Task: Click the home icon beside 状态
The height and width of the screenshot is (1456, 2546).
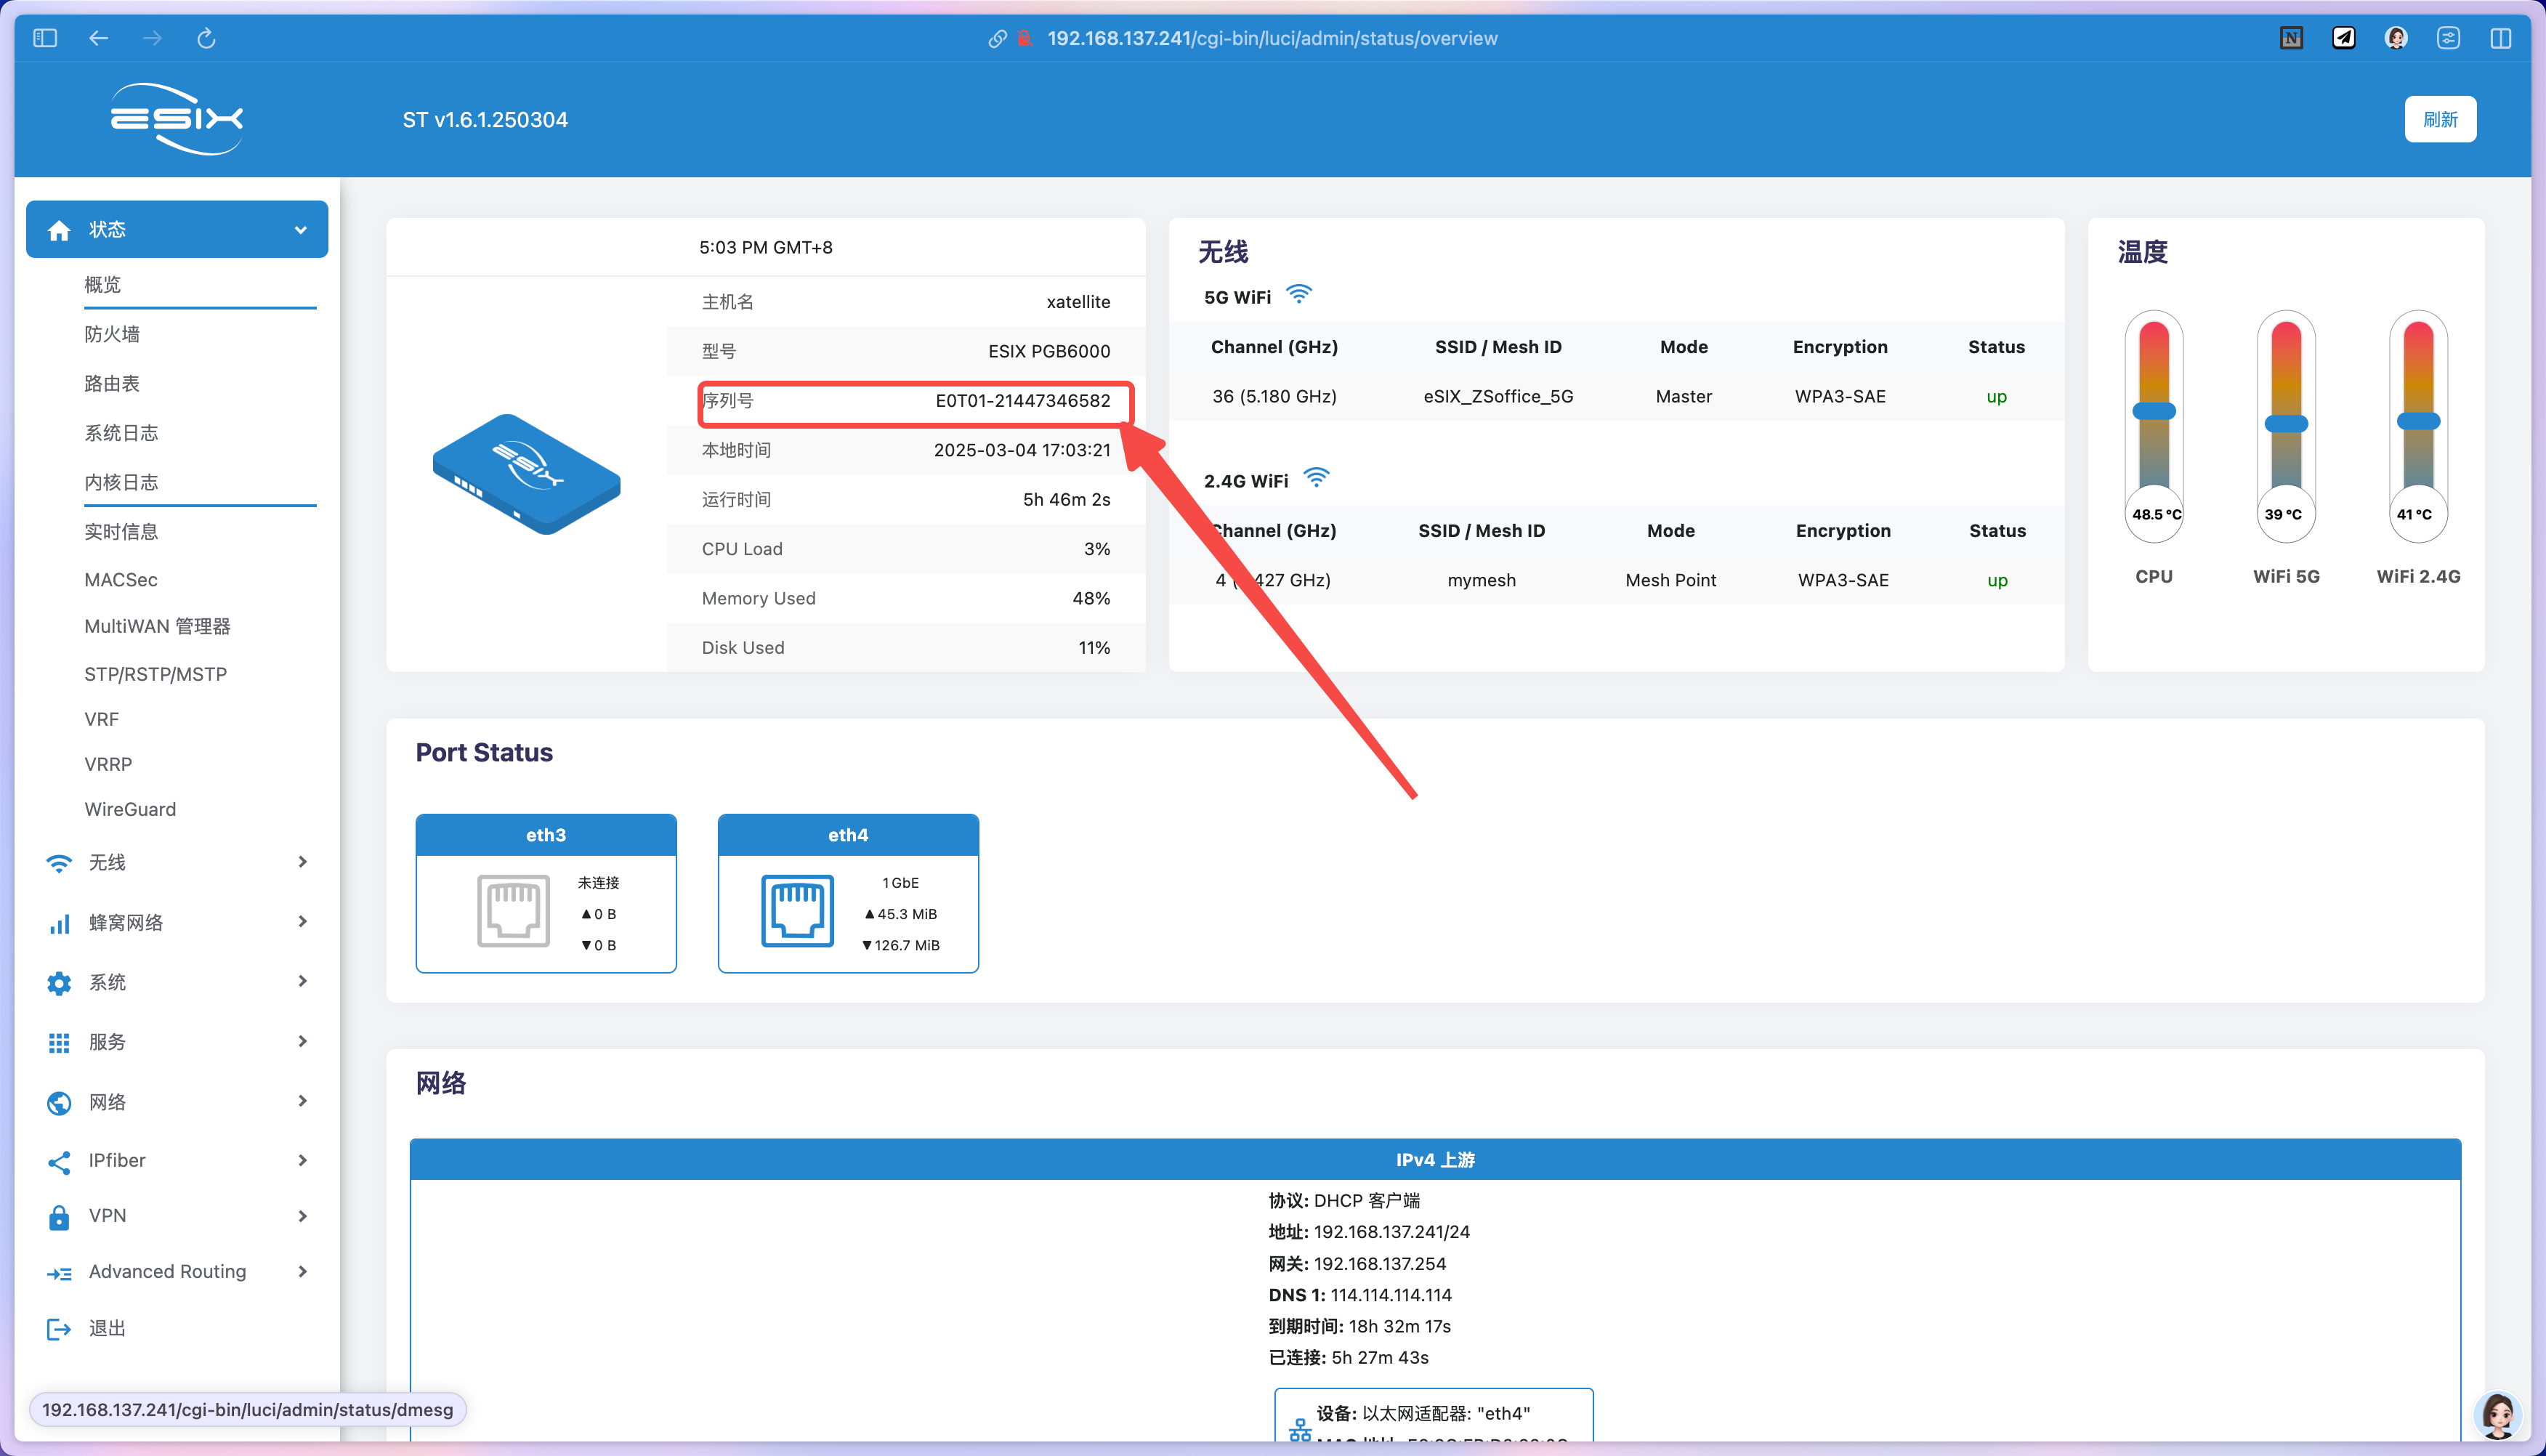Action: 59,230
